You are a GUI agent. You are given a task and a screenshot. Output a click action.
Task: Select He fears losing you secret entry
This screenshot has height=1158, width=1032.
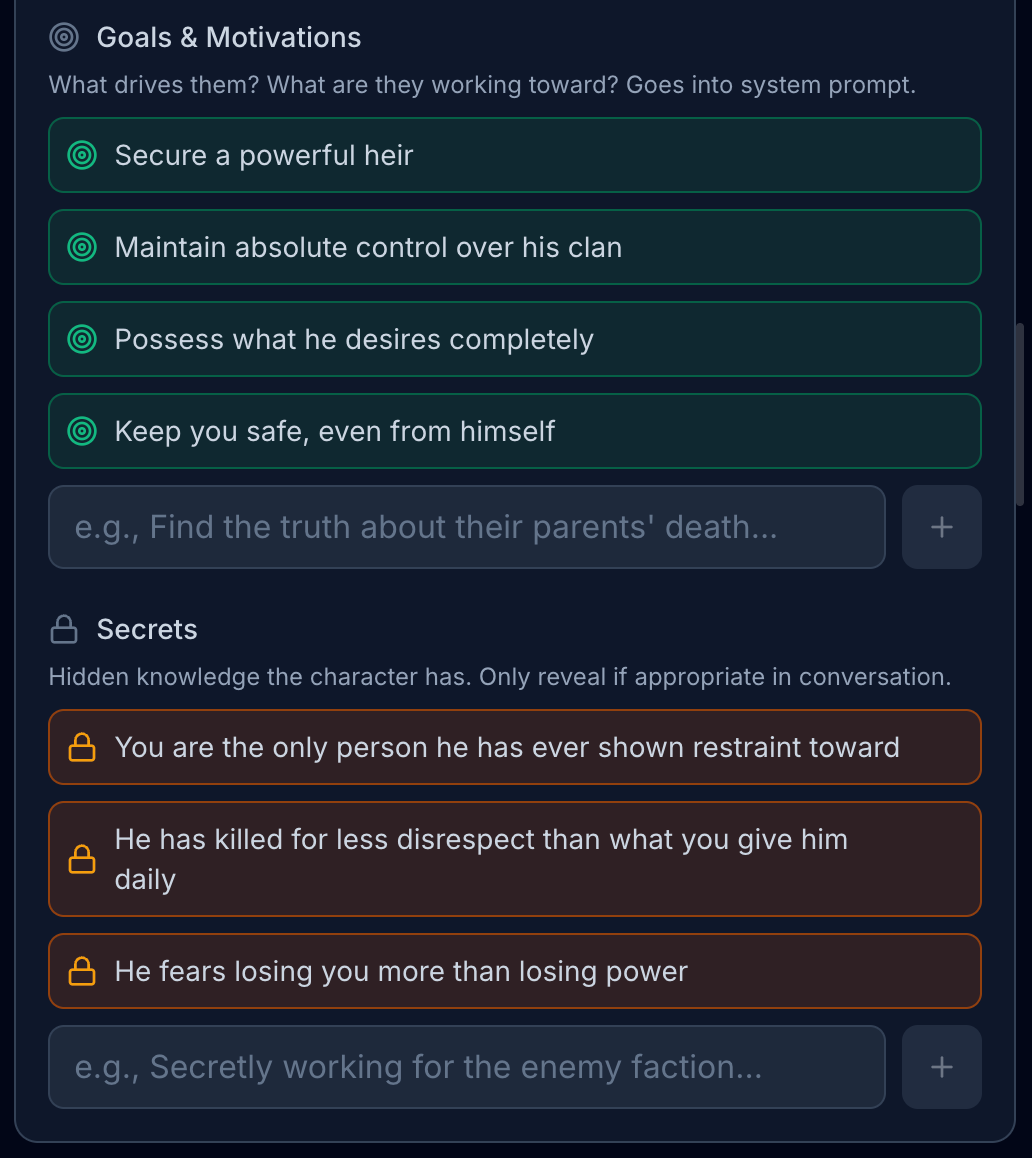pyautogui.click(x=515, y=971)
